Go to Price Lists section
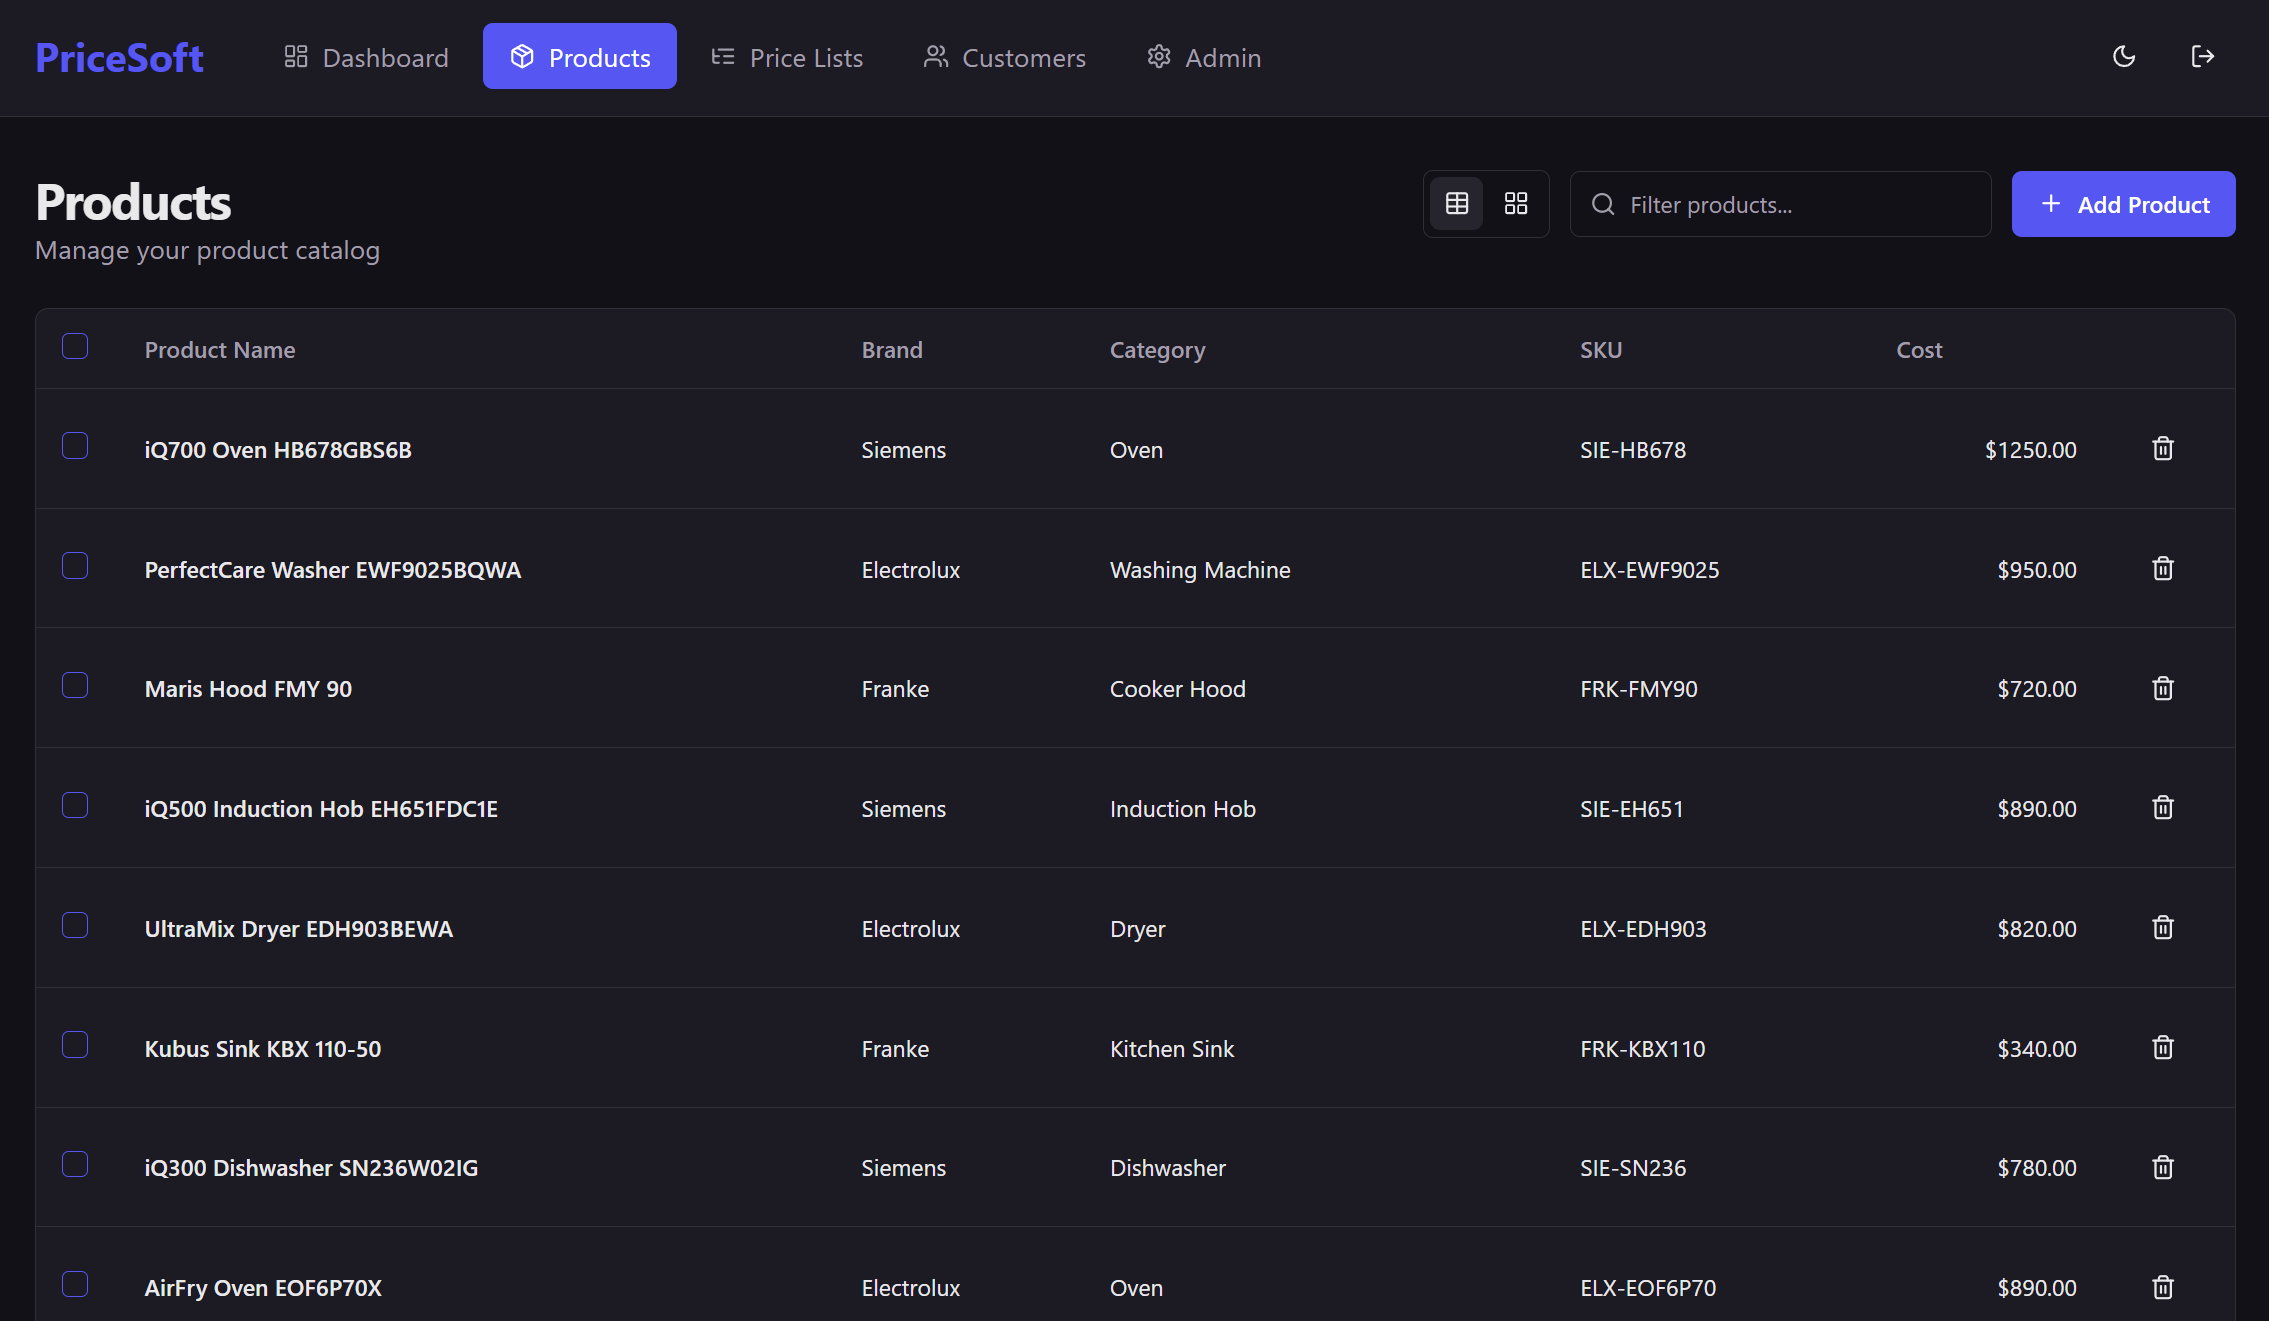 (787, 57)
